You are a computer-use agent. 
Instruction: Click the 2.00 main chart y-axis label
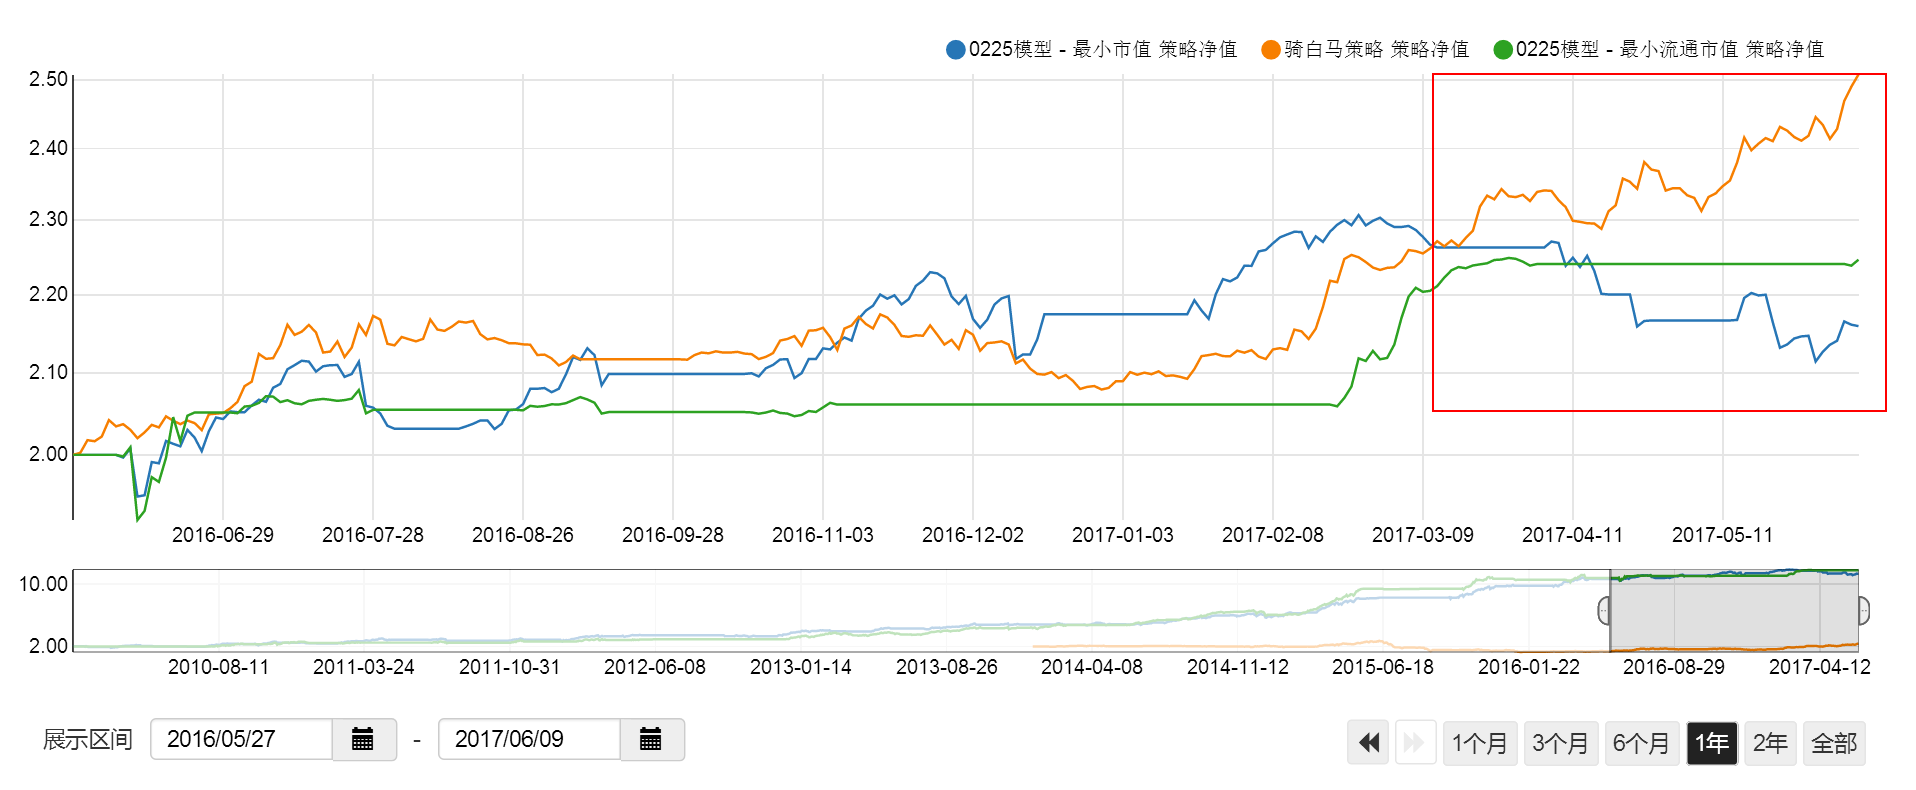[48, 454]
